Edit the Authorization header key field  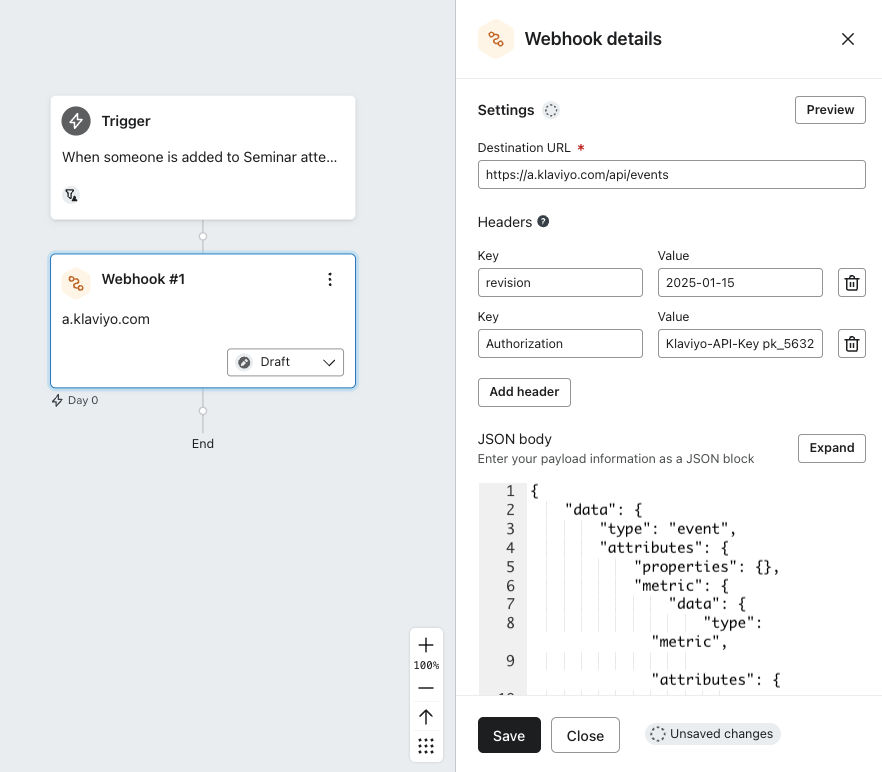click(x=560, y=343)
